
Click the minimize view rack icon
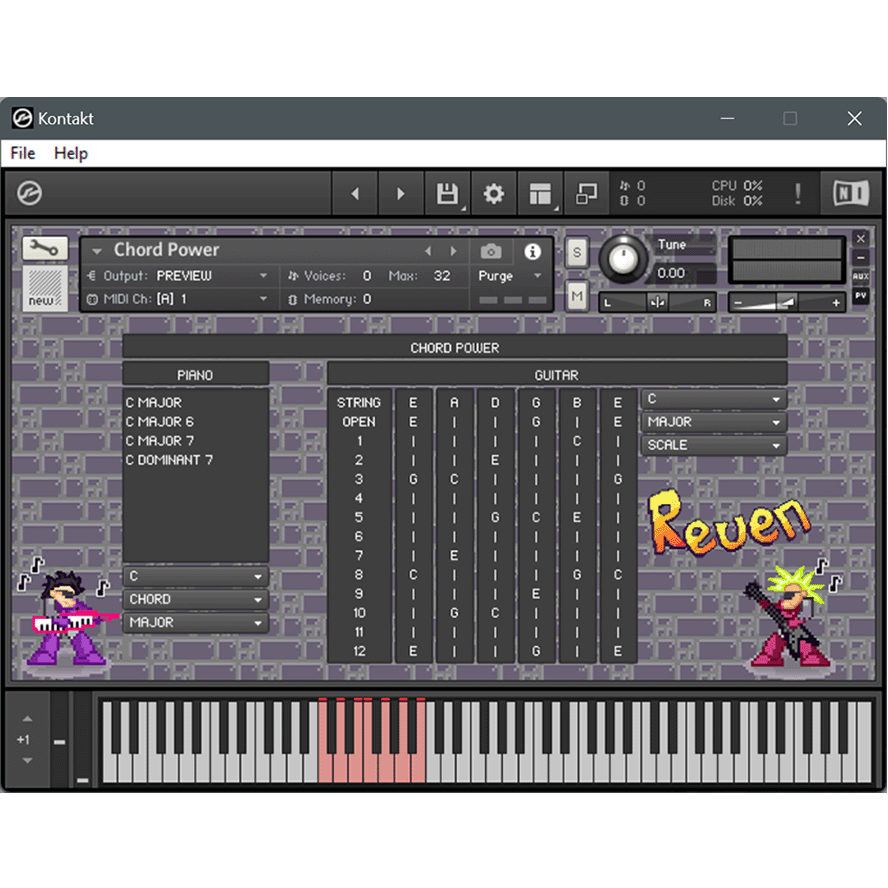(586, 194)
